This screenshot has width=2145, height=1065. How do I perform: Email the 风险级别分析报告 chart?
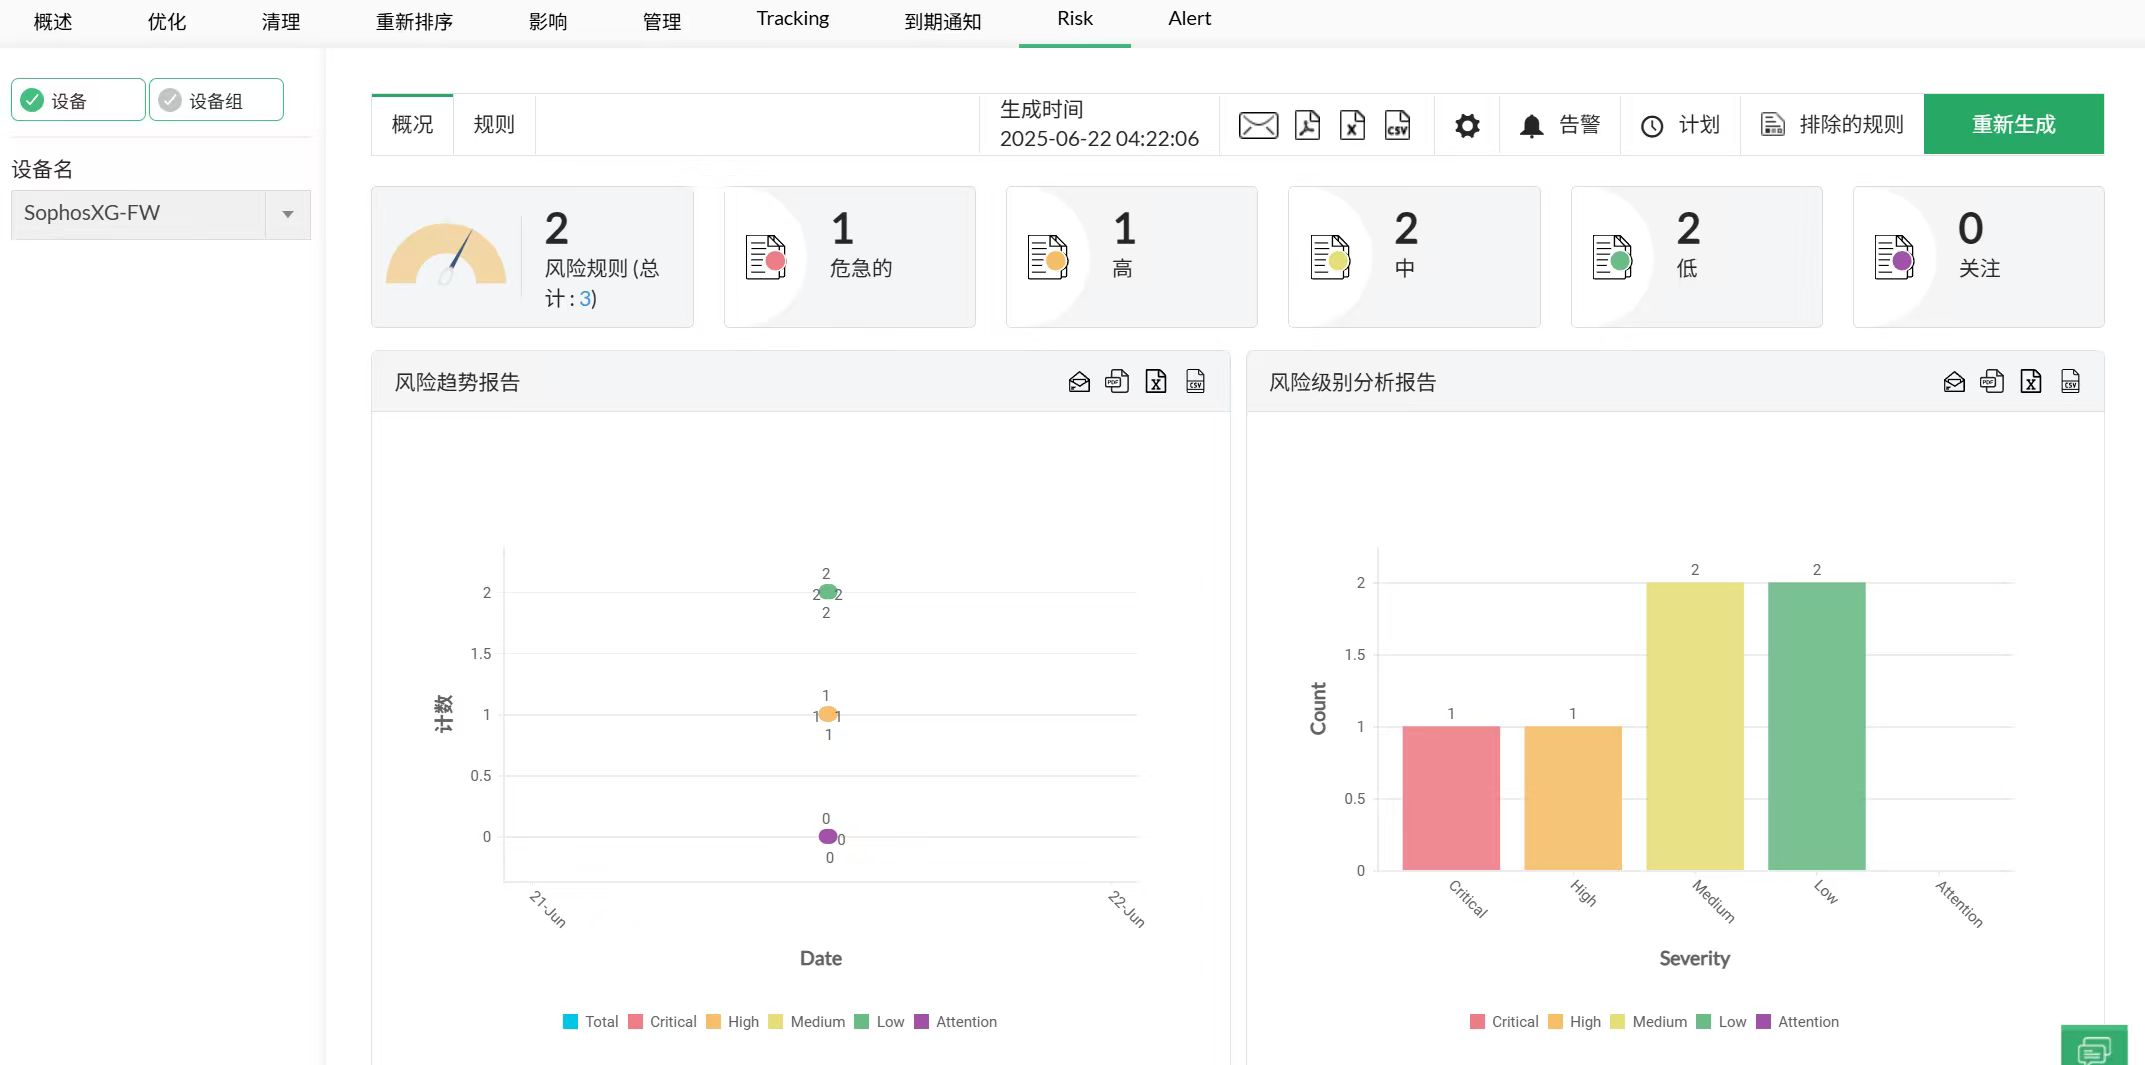(x=1954, y=382)
